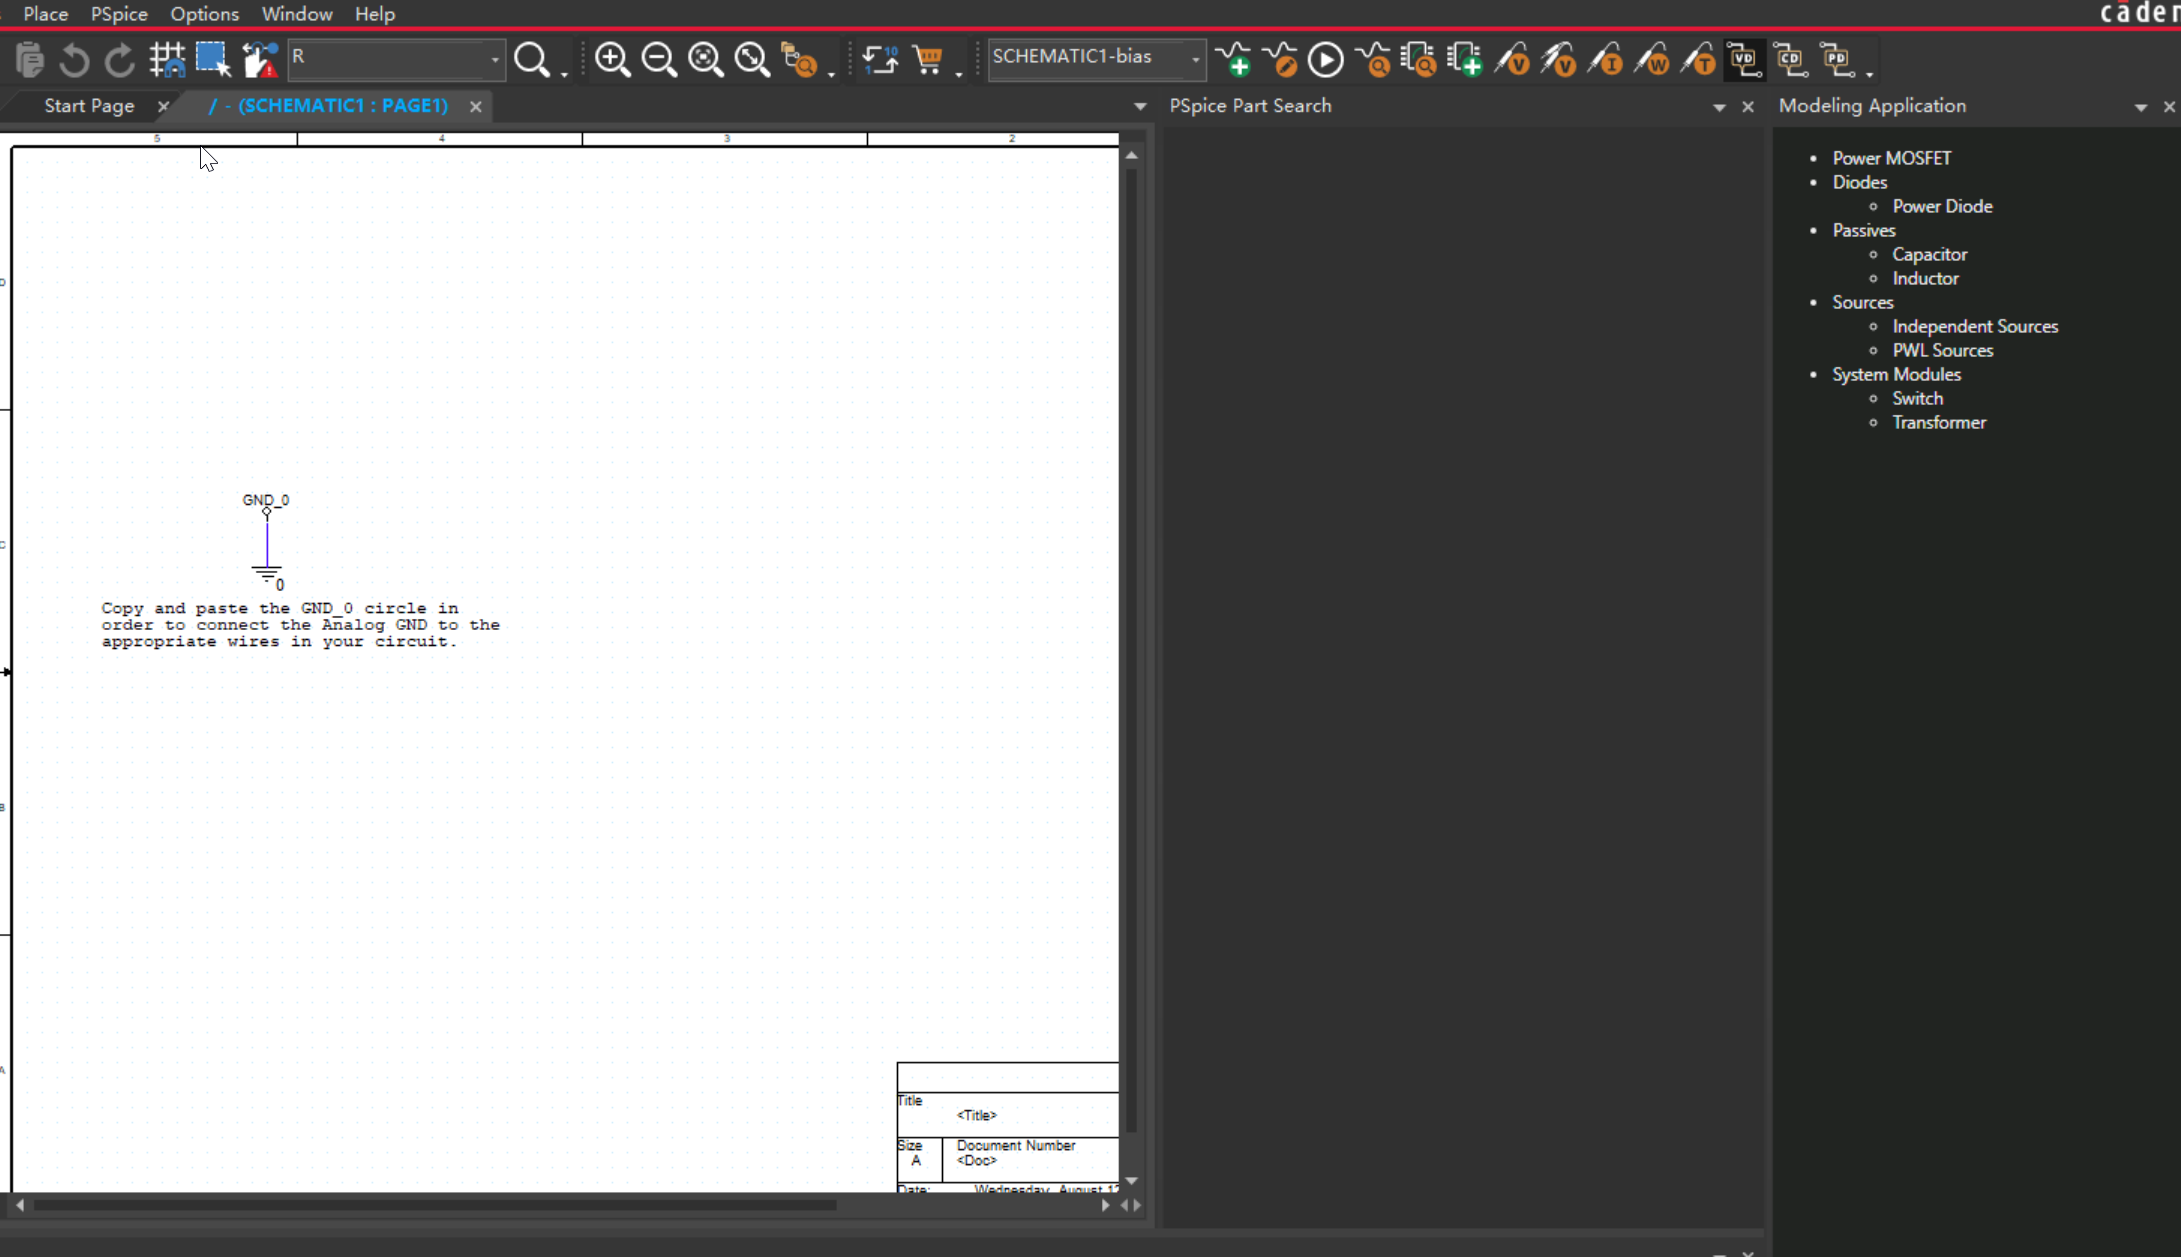Viewport: 2181px width, 1257px height.
Task: Click the Zoom In magnifier icon
Action: (x=612, y=60)
